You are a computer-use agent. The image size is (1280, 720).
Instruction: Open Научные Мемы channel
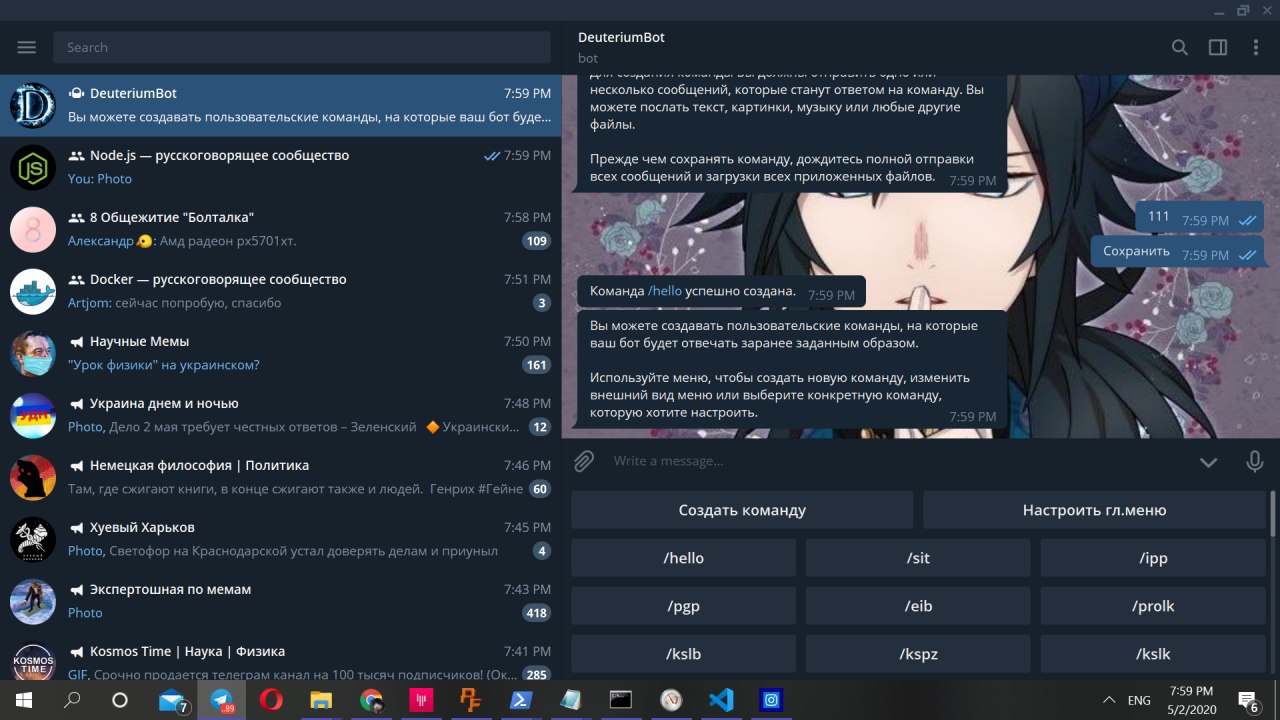pyautogui.click(x=280, y=354)
